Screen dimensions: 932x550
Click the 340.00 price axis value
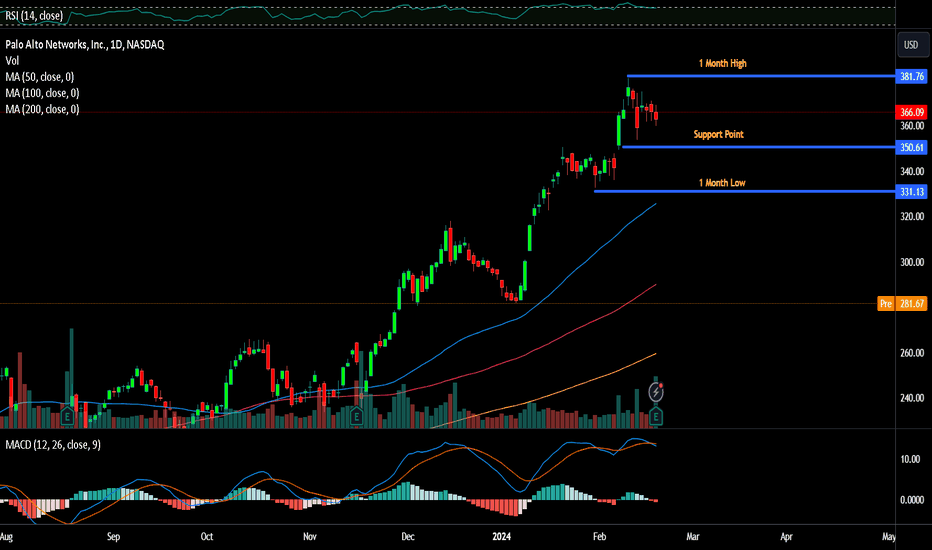[912, 171]
